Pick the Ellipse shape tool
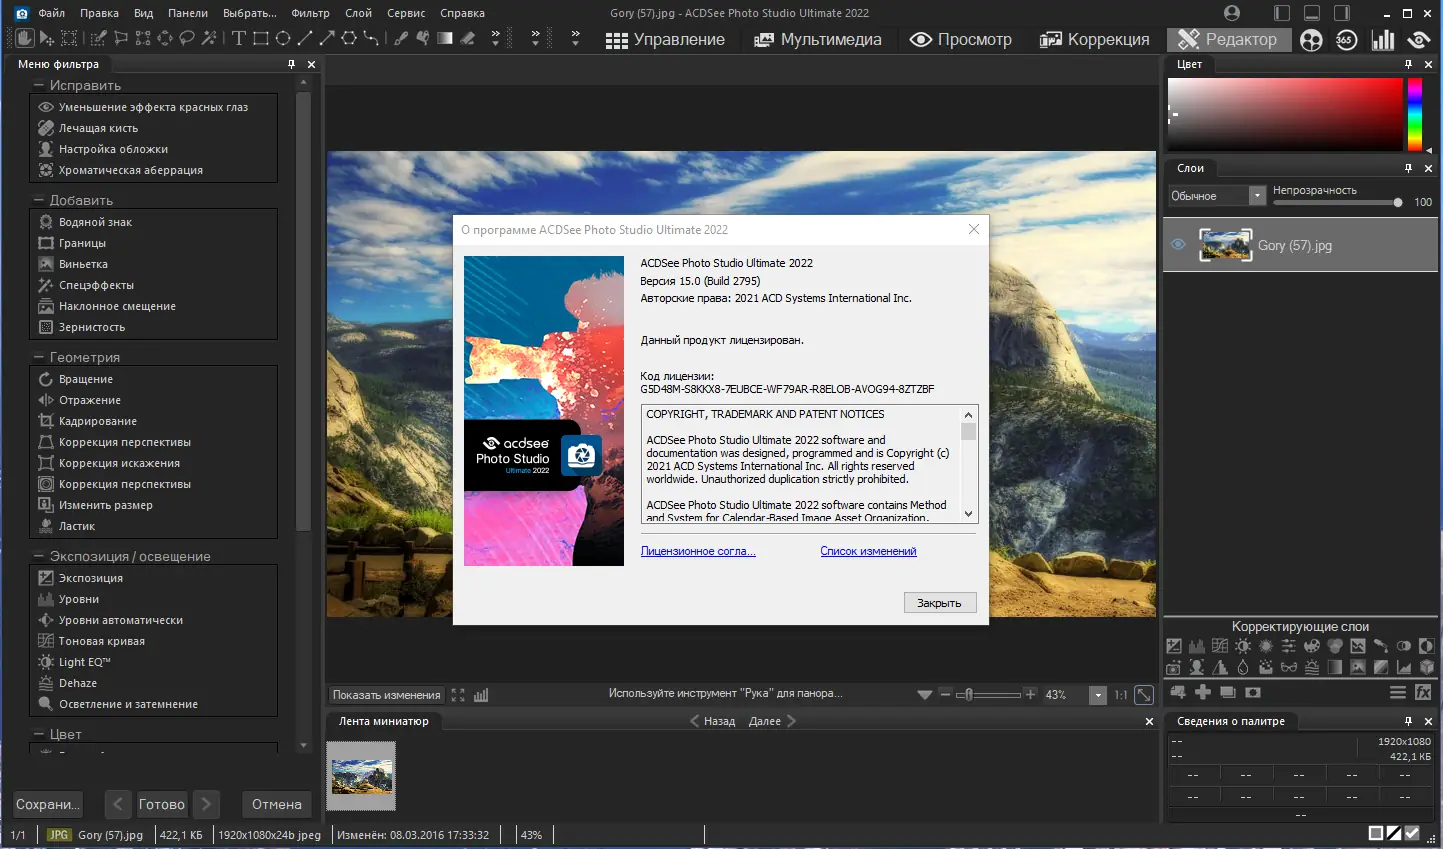The width and height of the screenshot is (1443, 849). [x=283, y=39]
